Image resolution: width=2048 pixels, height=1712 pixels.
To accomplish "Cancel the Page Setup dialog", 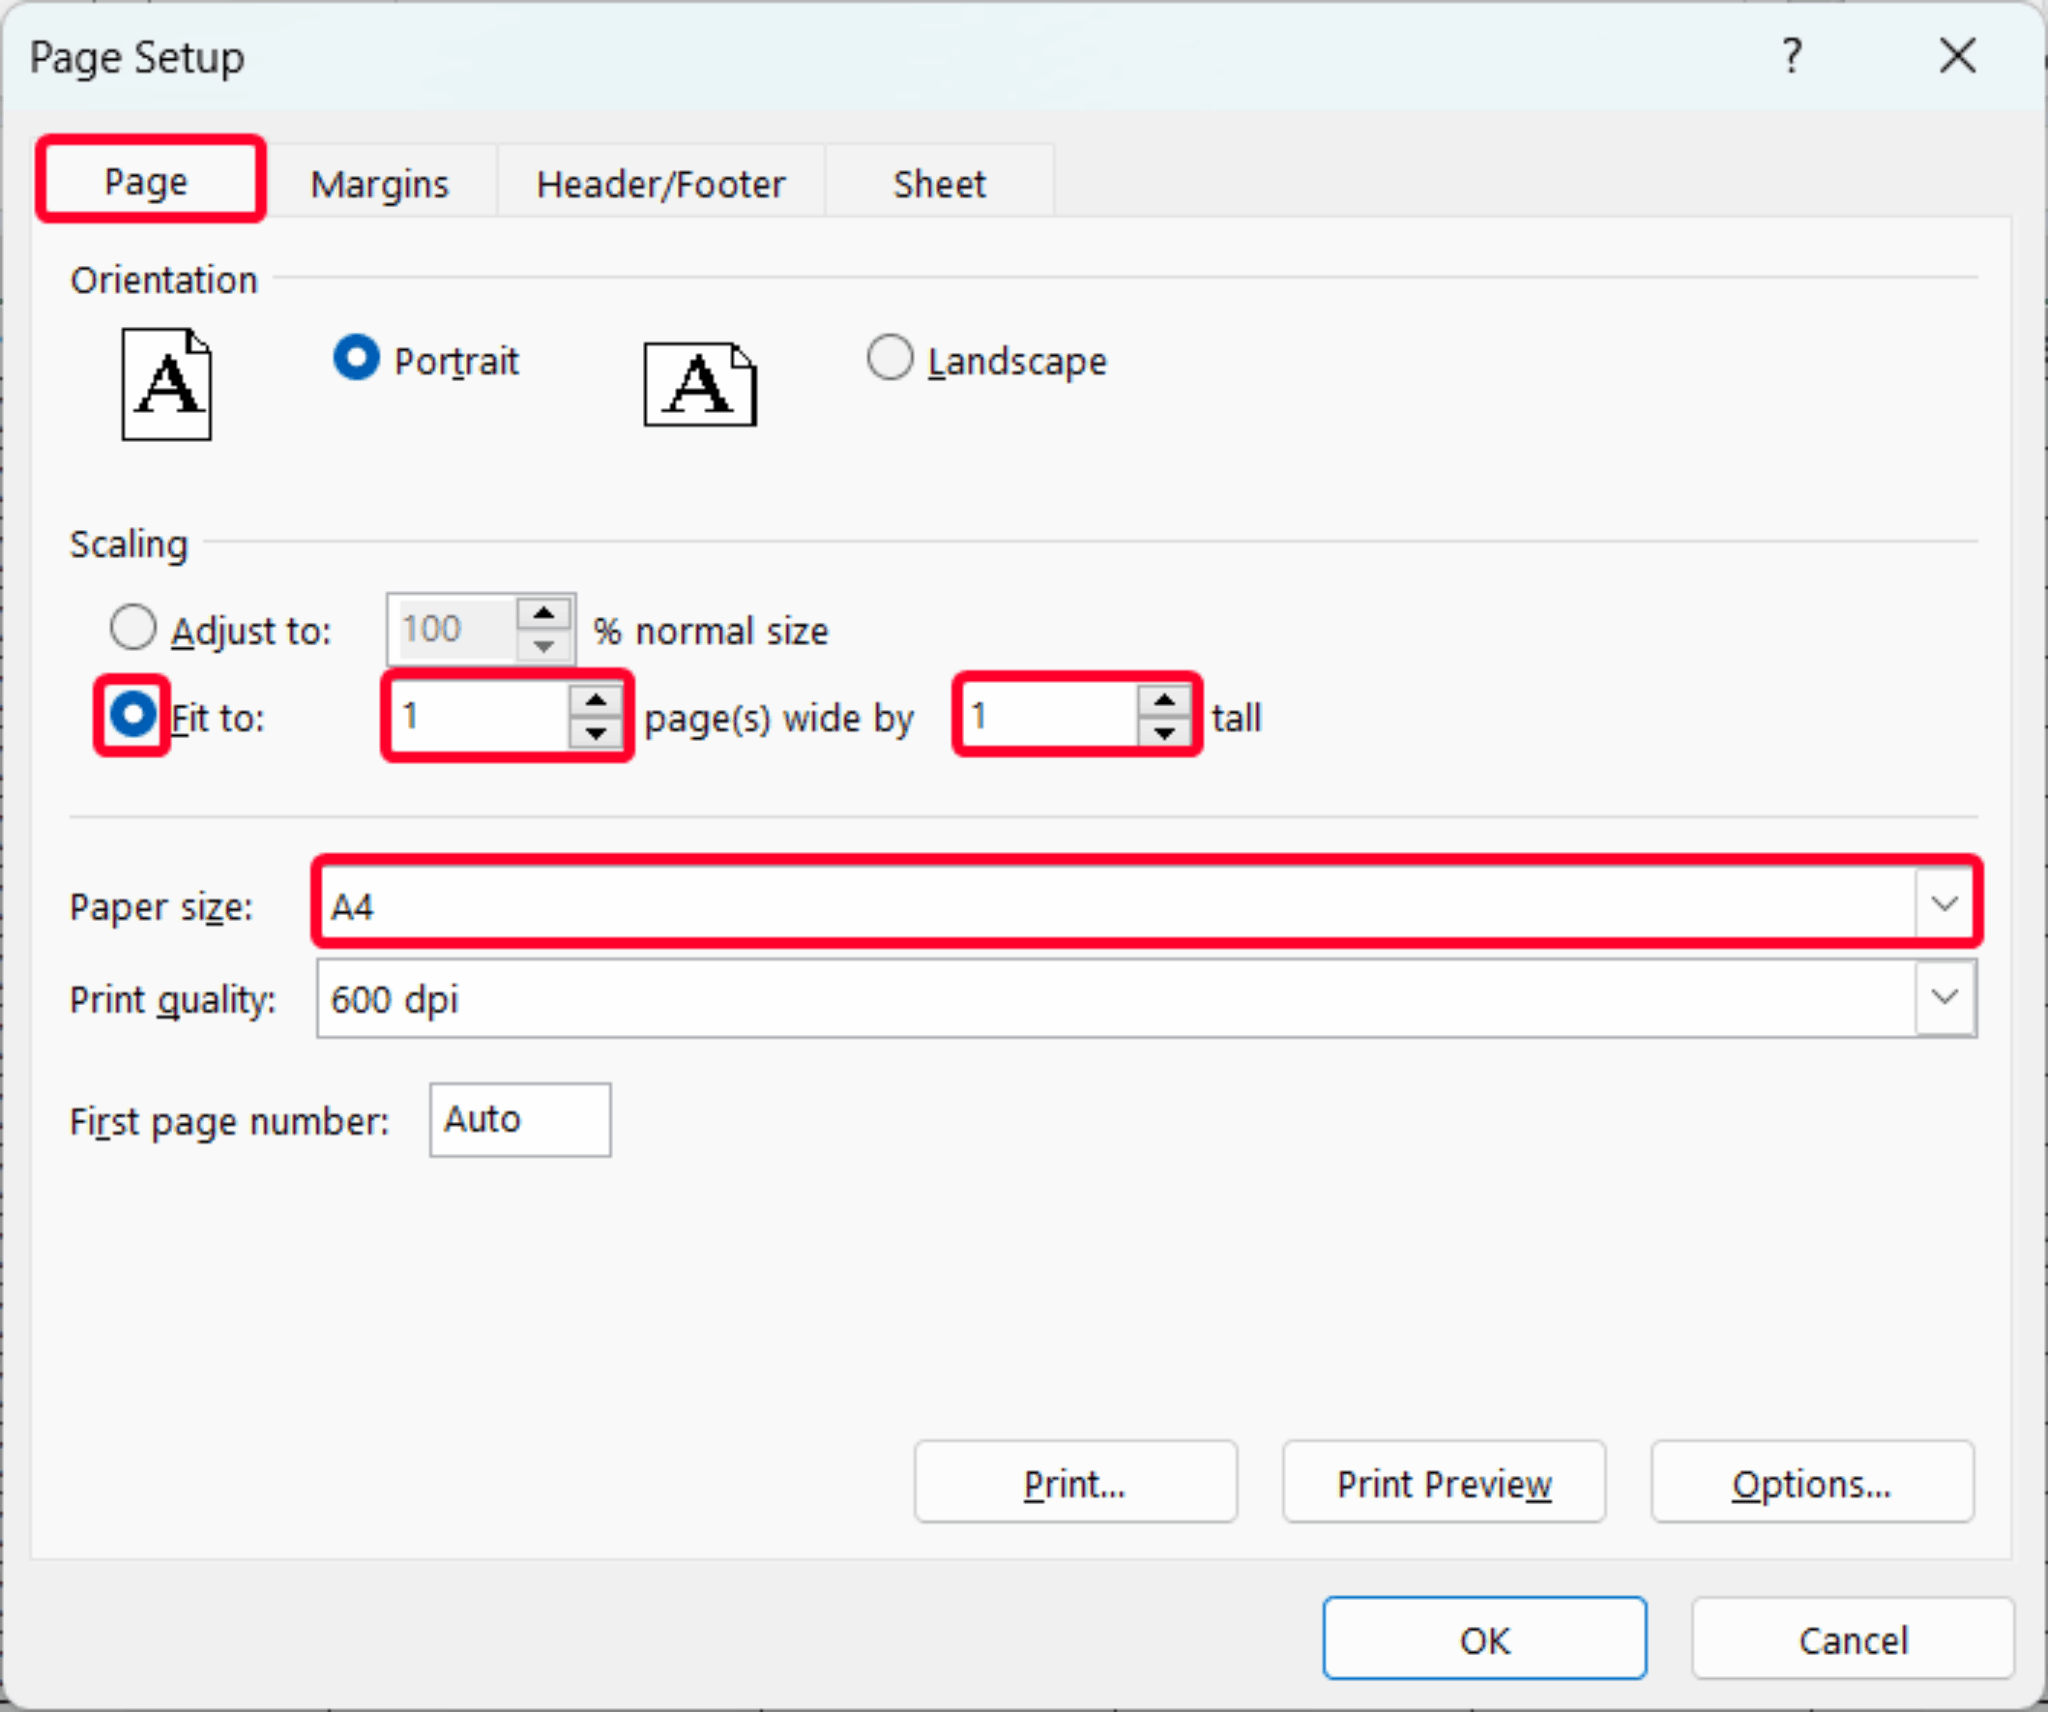I will coord(1853,1639).
